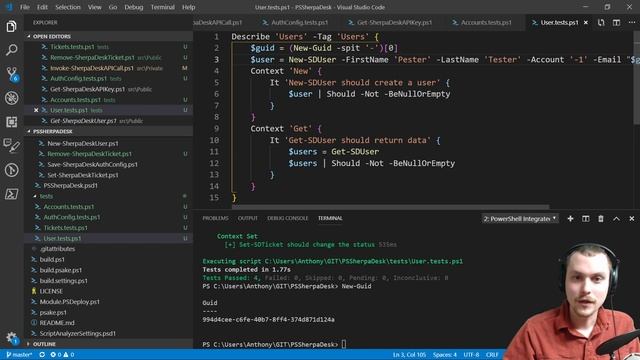The image size is (640, 360).
Task: Open Source Control view with badge
Action: pos(11,74)
